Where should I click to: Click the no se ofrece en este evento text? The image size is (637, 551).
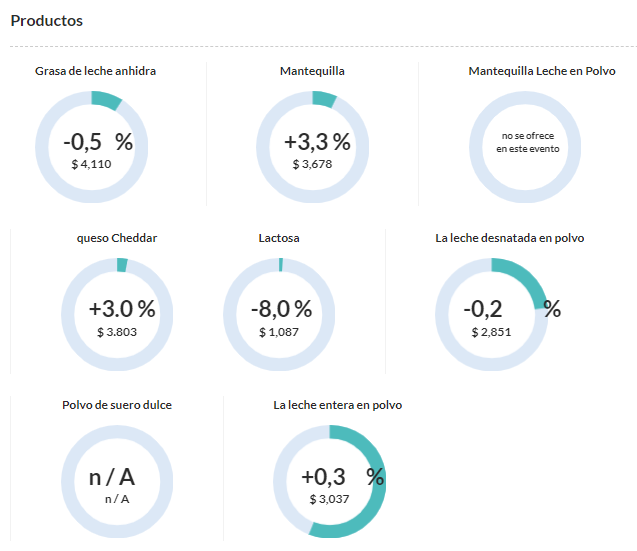[528, 142]
